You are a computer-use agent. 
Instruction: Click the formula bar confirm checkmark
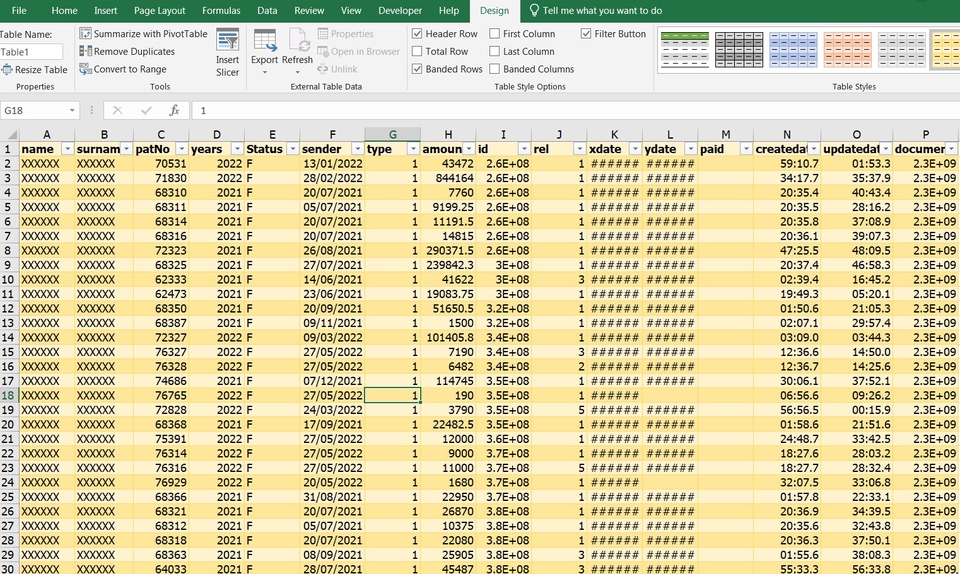click(x=146, y=110)
